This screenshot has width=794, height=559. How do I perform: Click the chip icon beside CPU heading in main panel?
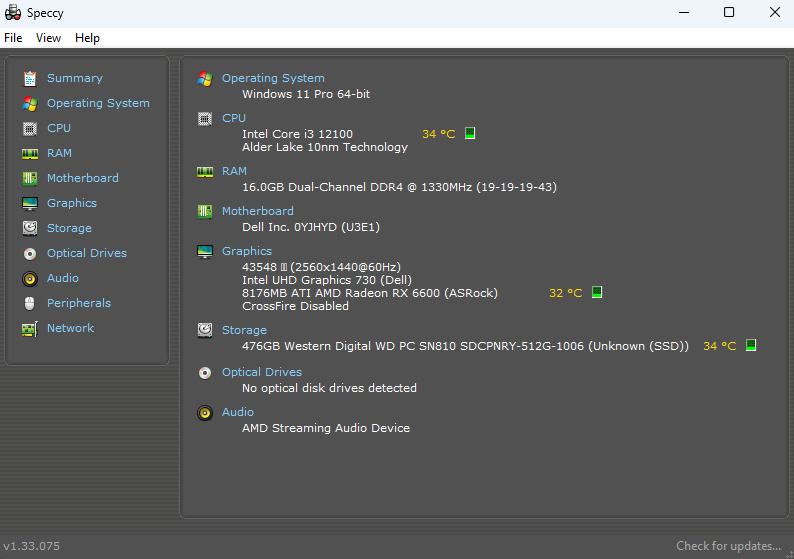click(205, 118)
